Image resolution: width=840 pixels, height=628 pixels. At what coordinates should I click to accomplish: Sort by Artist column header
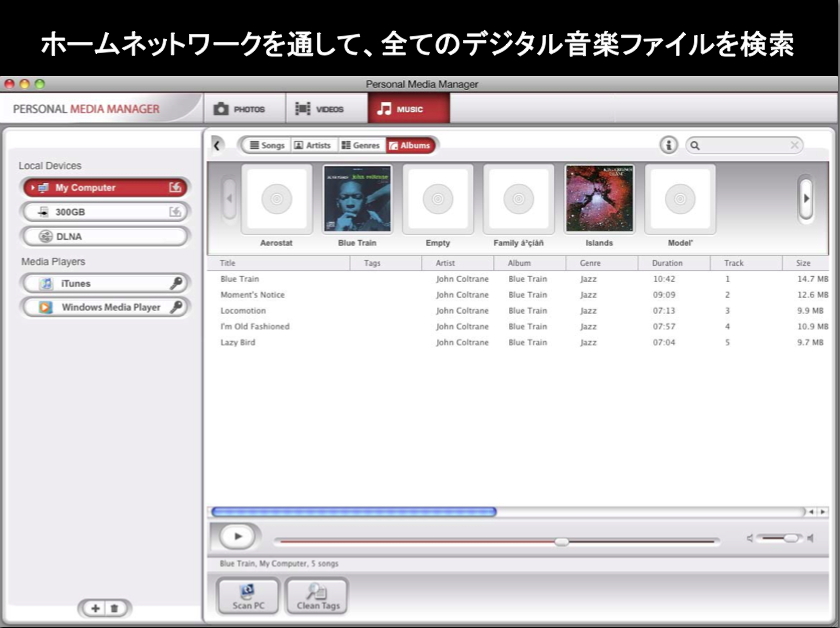tap(458, 263)
